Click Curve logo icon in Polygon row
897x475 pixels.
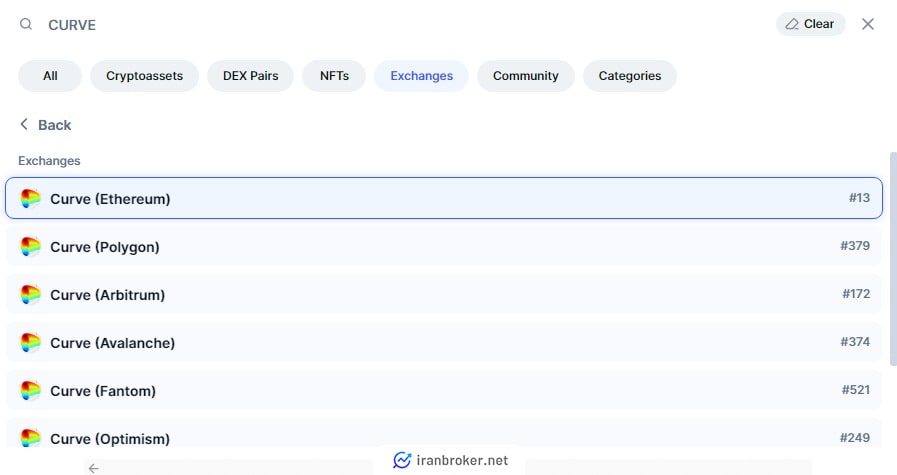30,247
